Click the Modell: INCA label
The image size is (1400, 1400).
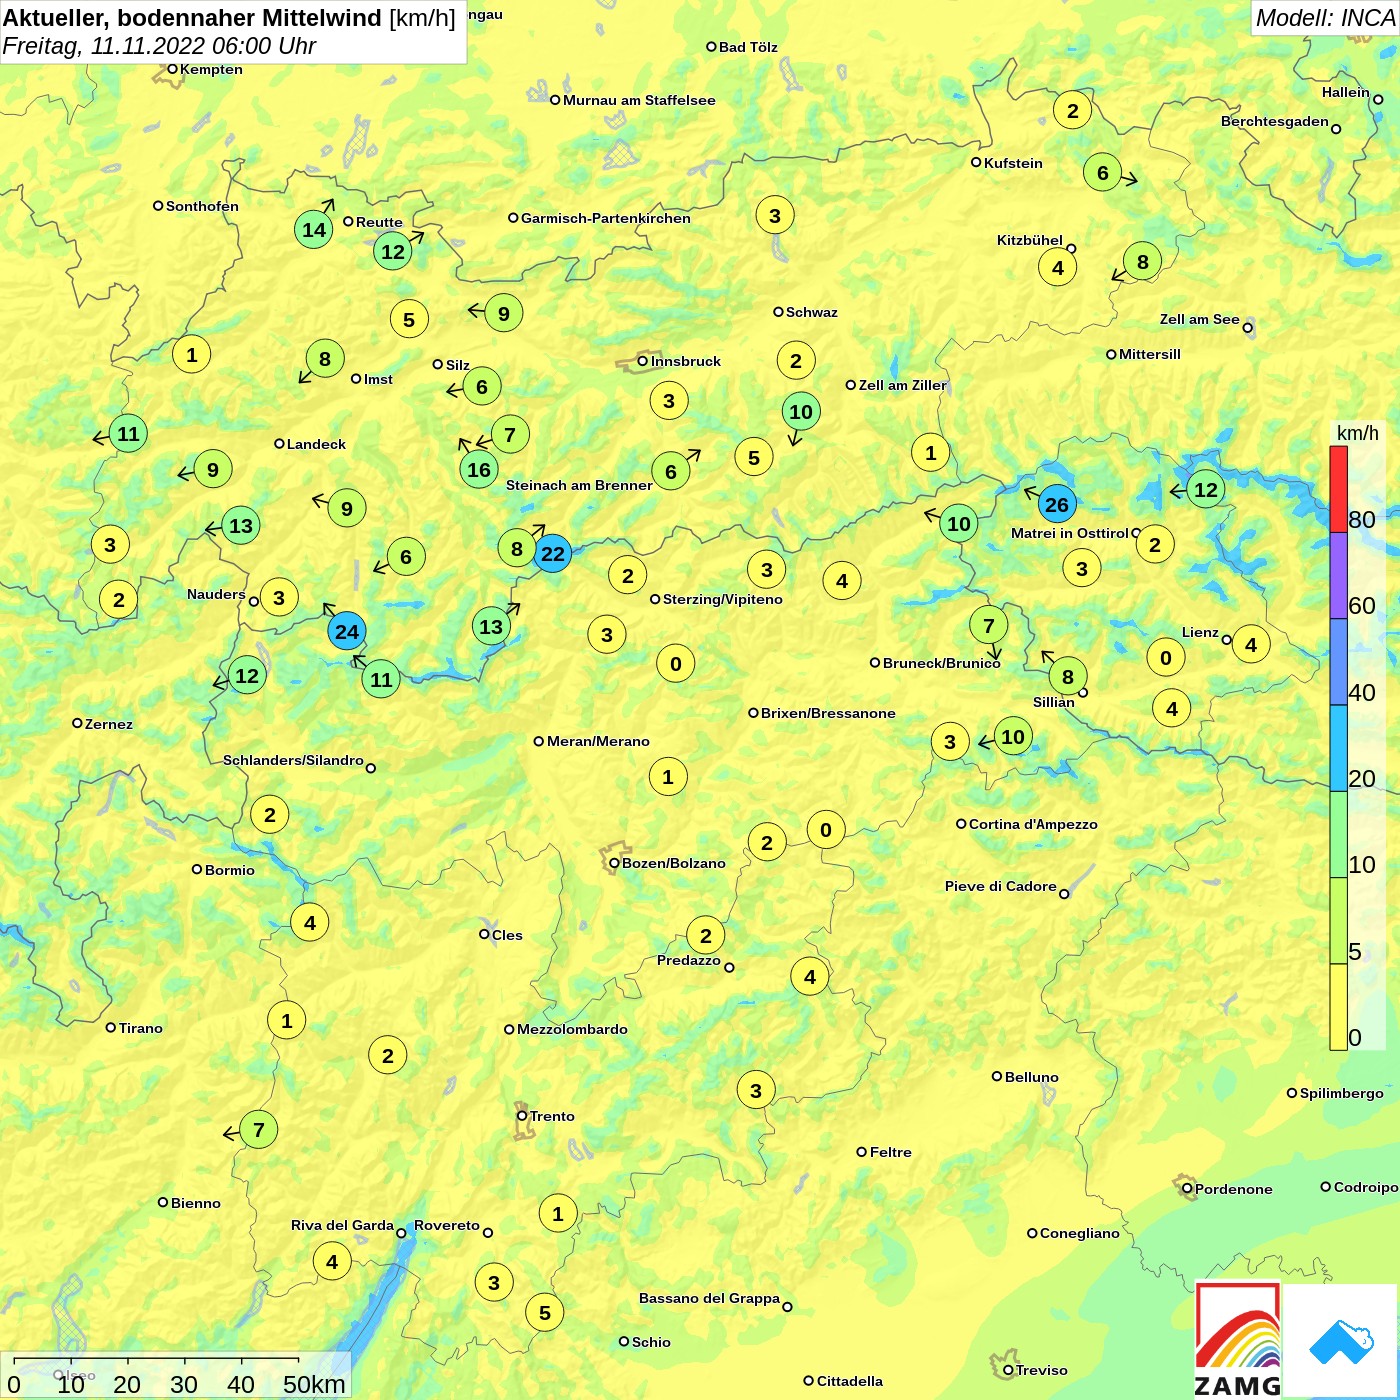[x=1325, y=18]
